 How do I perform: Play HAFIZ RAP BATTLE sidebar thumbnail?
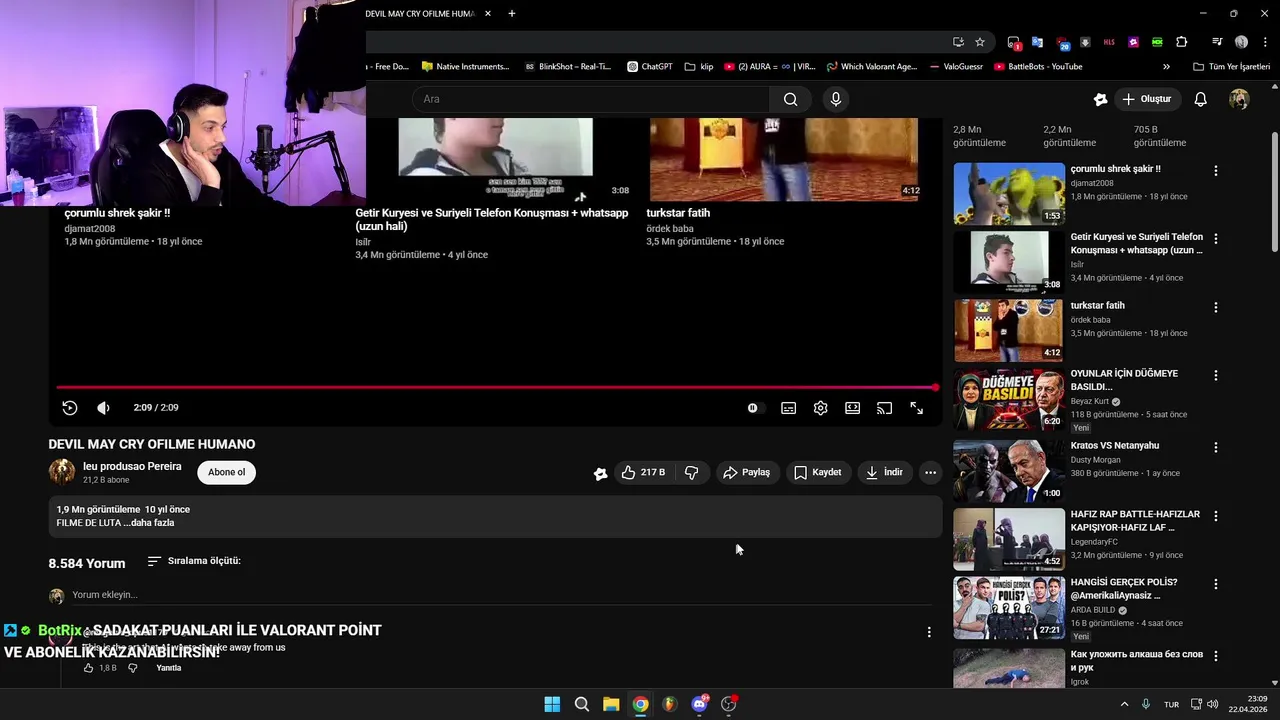pyautogui.click(x=1009, y=539)
